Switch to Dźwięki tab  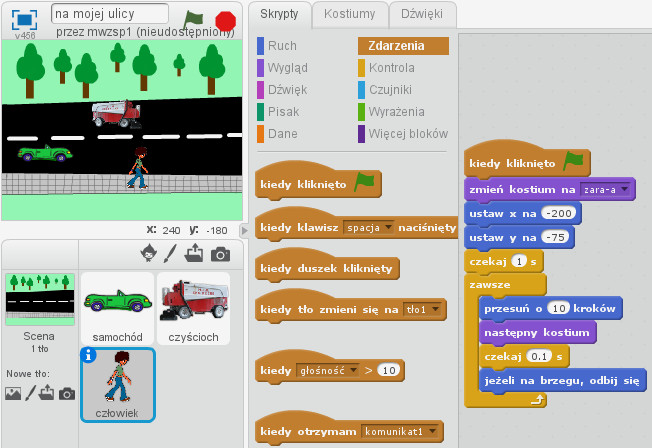422,14
